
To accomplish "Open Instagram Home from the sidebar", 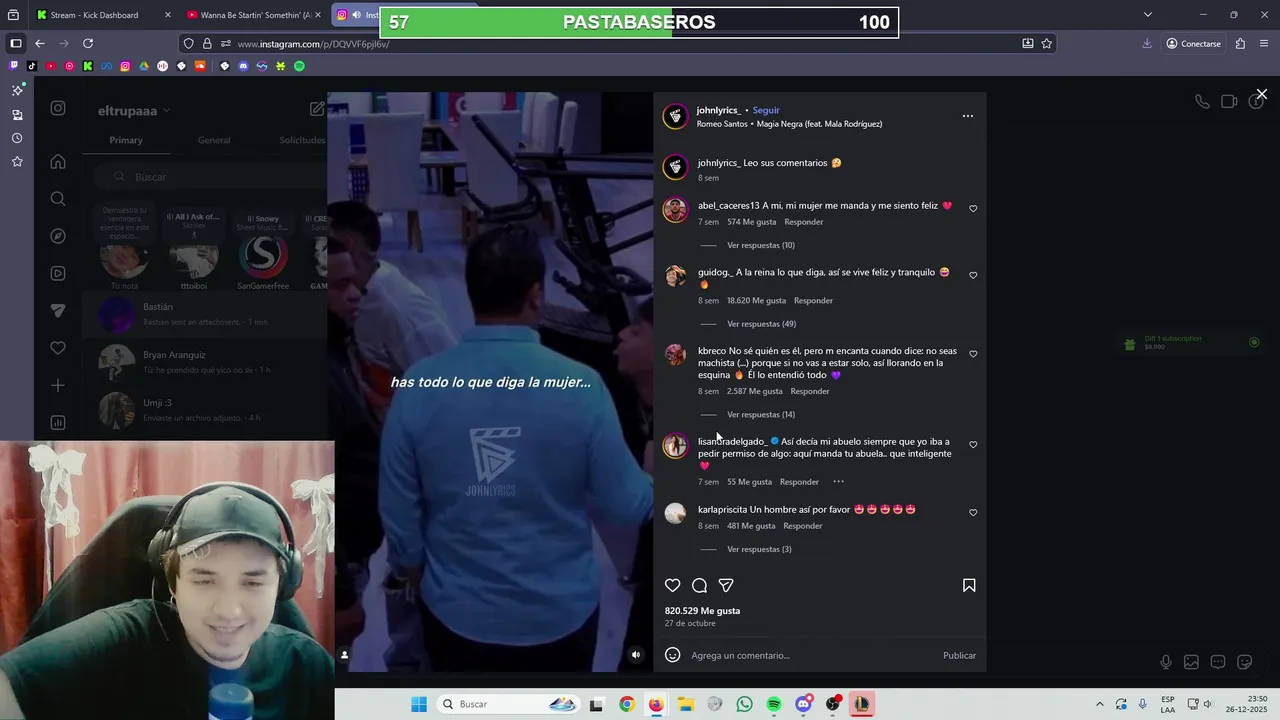I will pyautogui.click(x=58, y=162).
